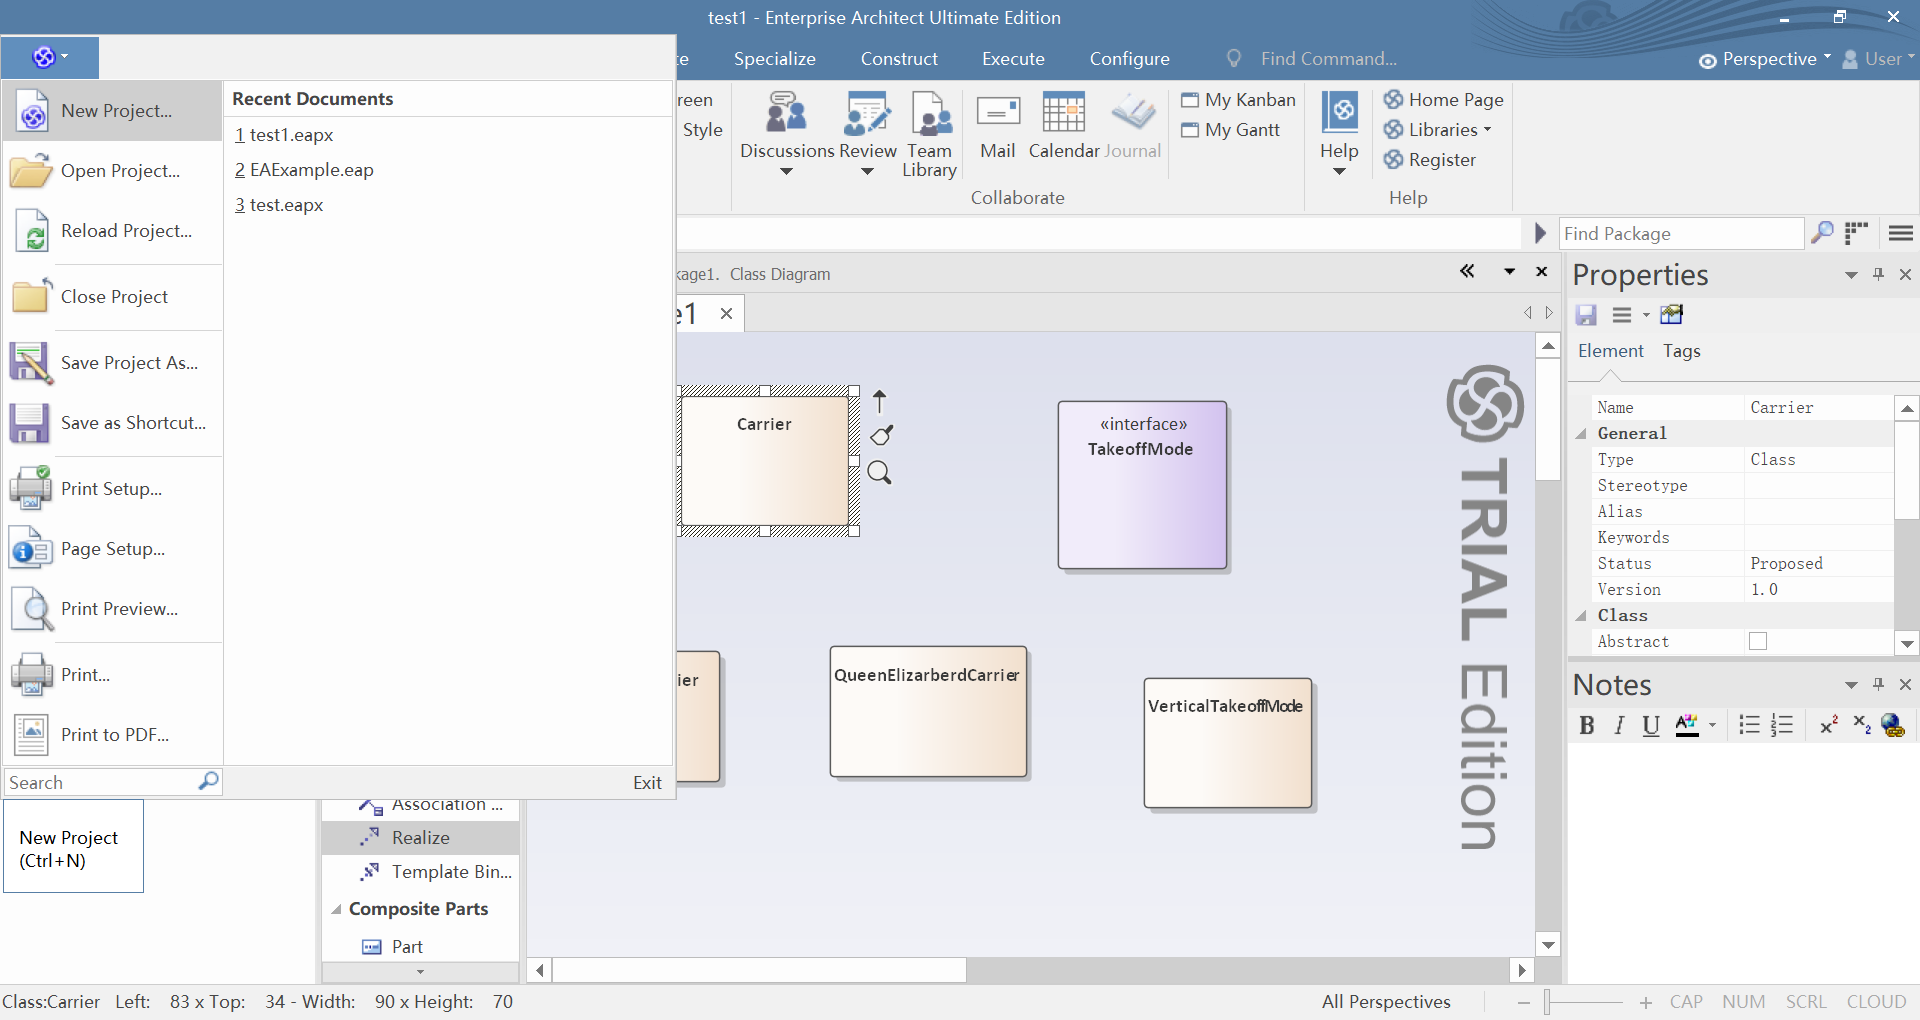Image resolution: width=1920 pixels, height=1020 pixels.
Task: Toggle auto-hide pin on Notes panel
Action: (1878, 684)
